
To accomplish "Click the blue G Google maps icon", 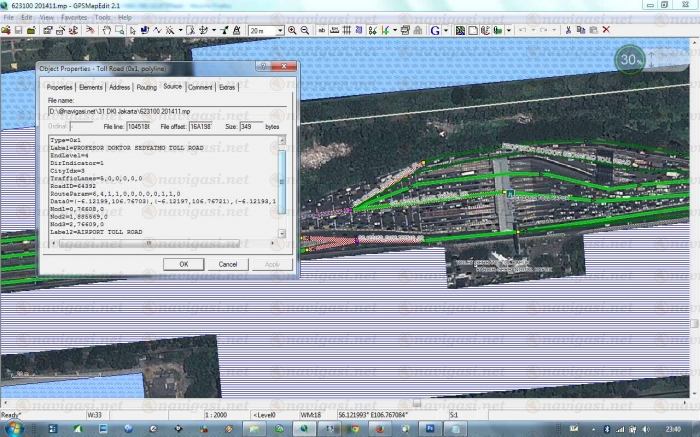I will point(435,31).
